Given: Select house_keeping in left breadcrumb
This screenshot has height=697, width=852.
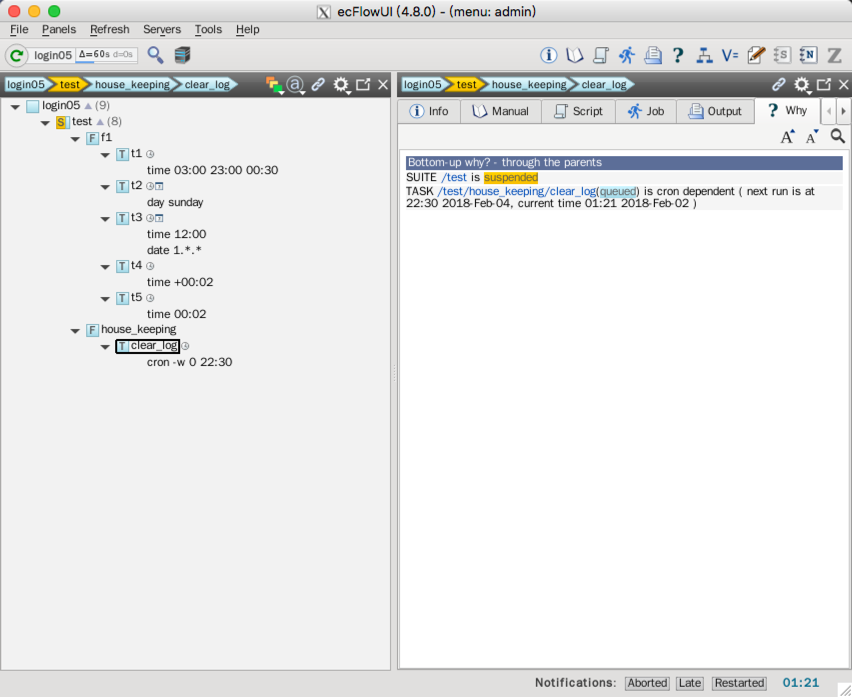Looking at the screenshot, I should click(x=132, y=85).
